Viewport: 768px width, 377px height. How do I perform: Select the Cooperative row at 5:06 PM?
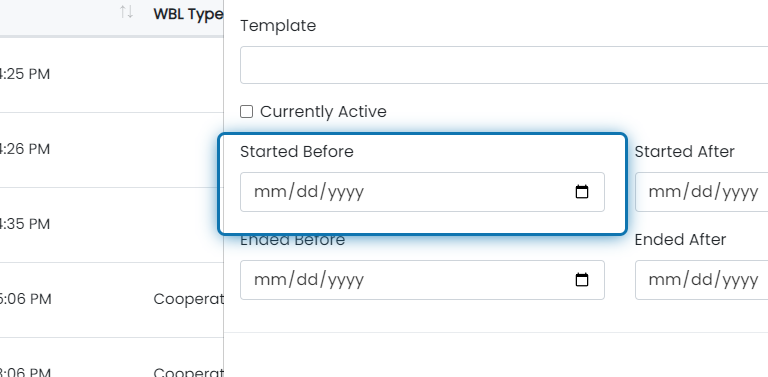tap(112, 300)
